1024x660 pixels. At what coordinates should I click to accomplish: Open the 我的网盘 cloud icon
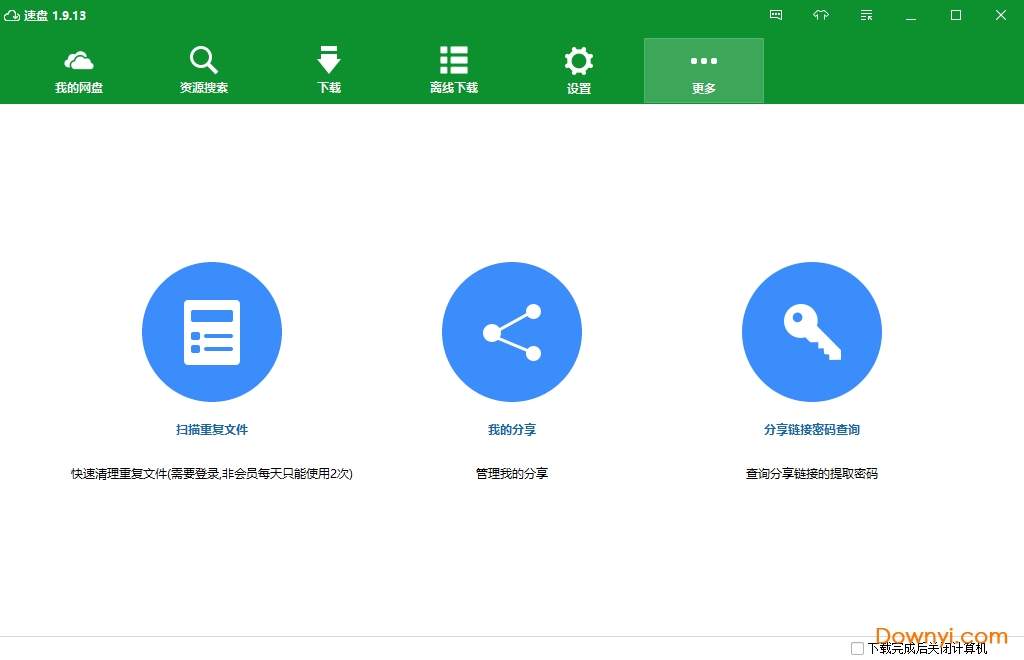point(78,60)
